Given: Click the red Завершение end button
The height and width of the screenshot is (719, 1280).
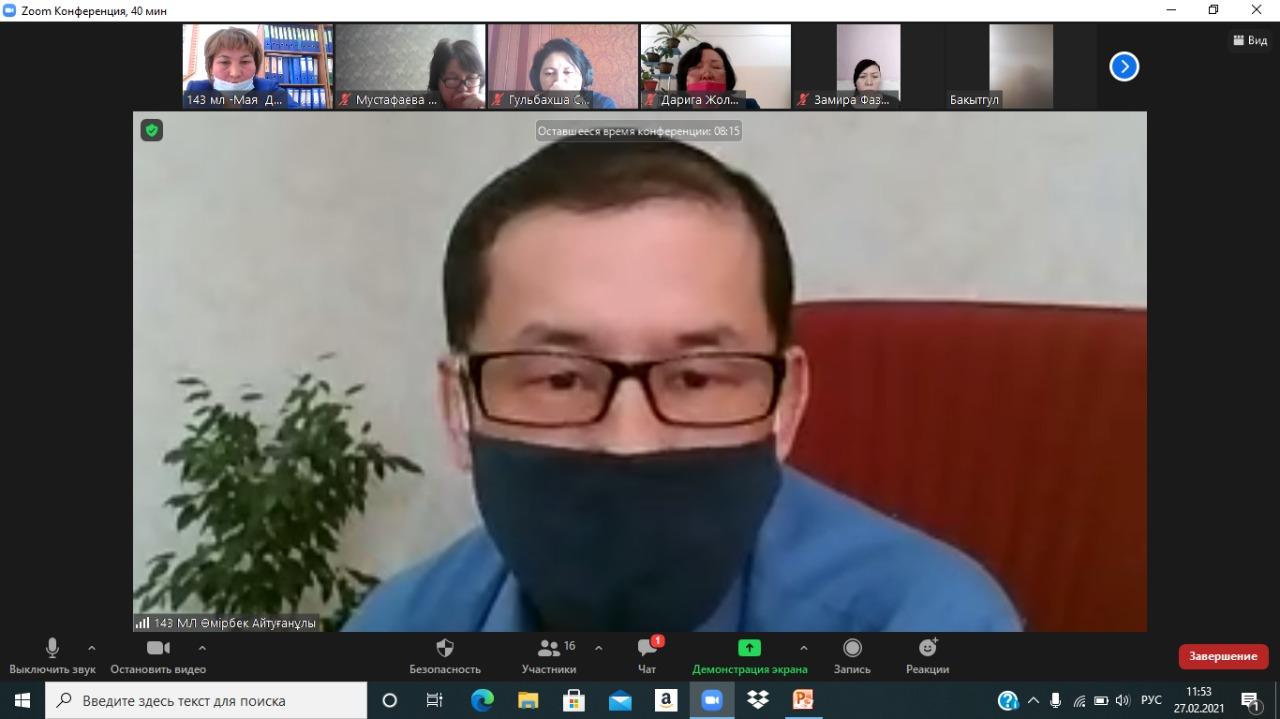Looking at the screenshot, I should click(x=1223, y=656).
